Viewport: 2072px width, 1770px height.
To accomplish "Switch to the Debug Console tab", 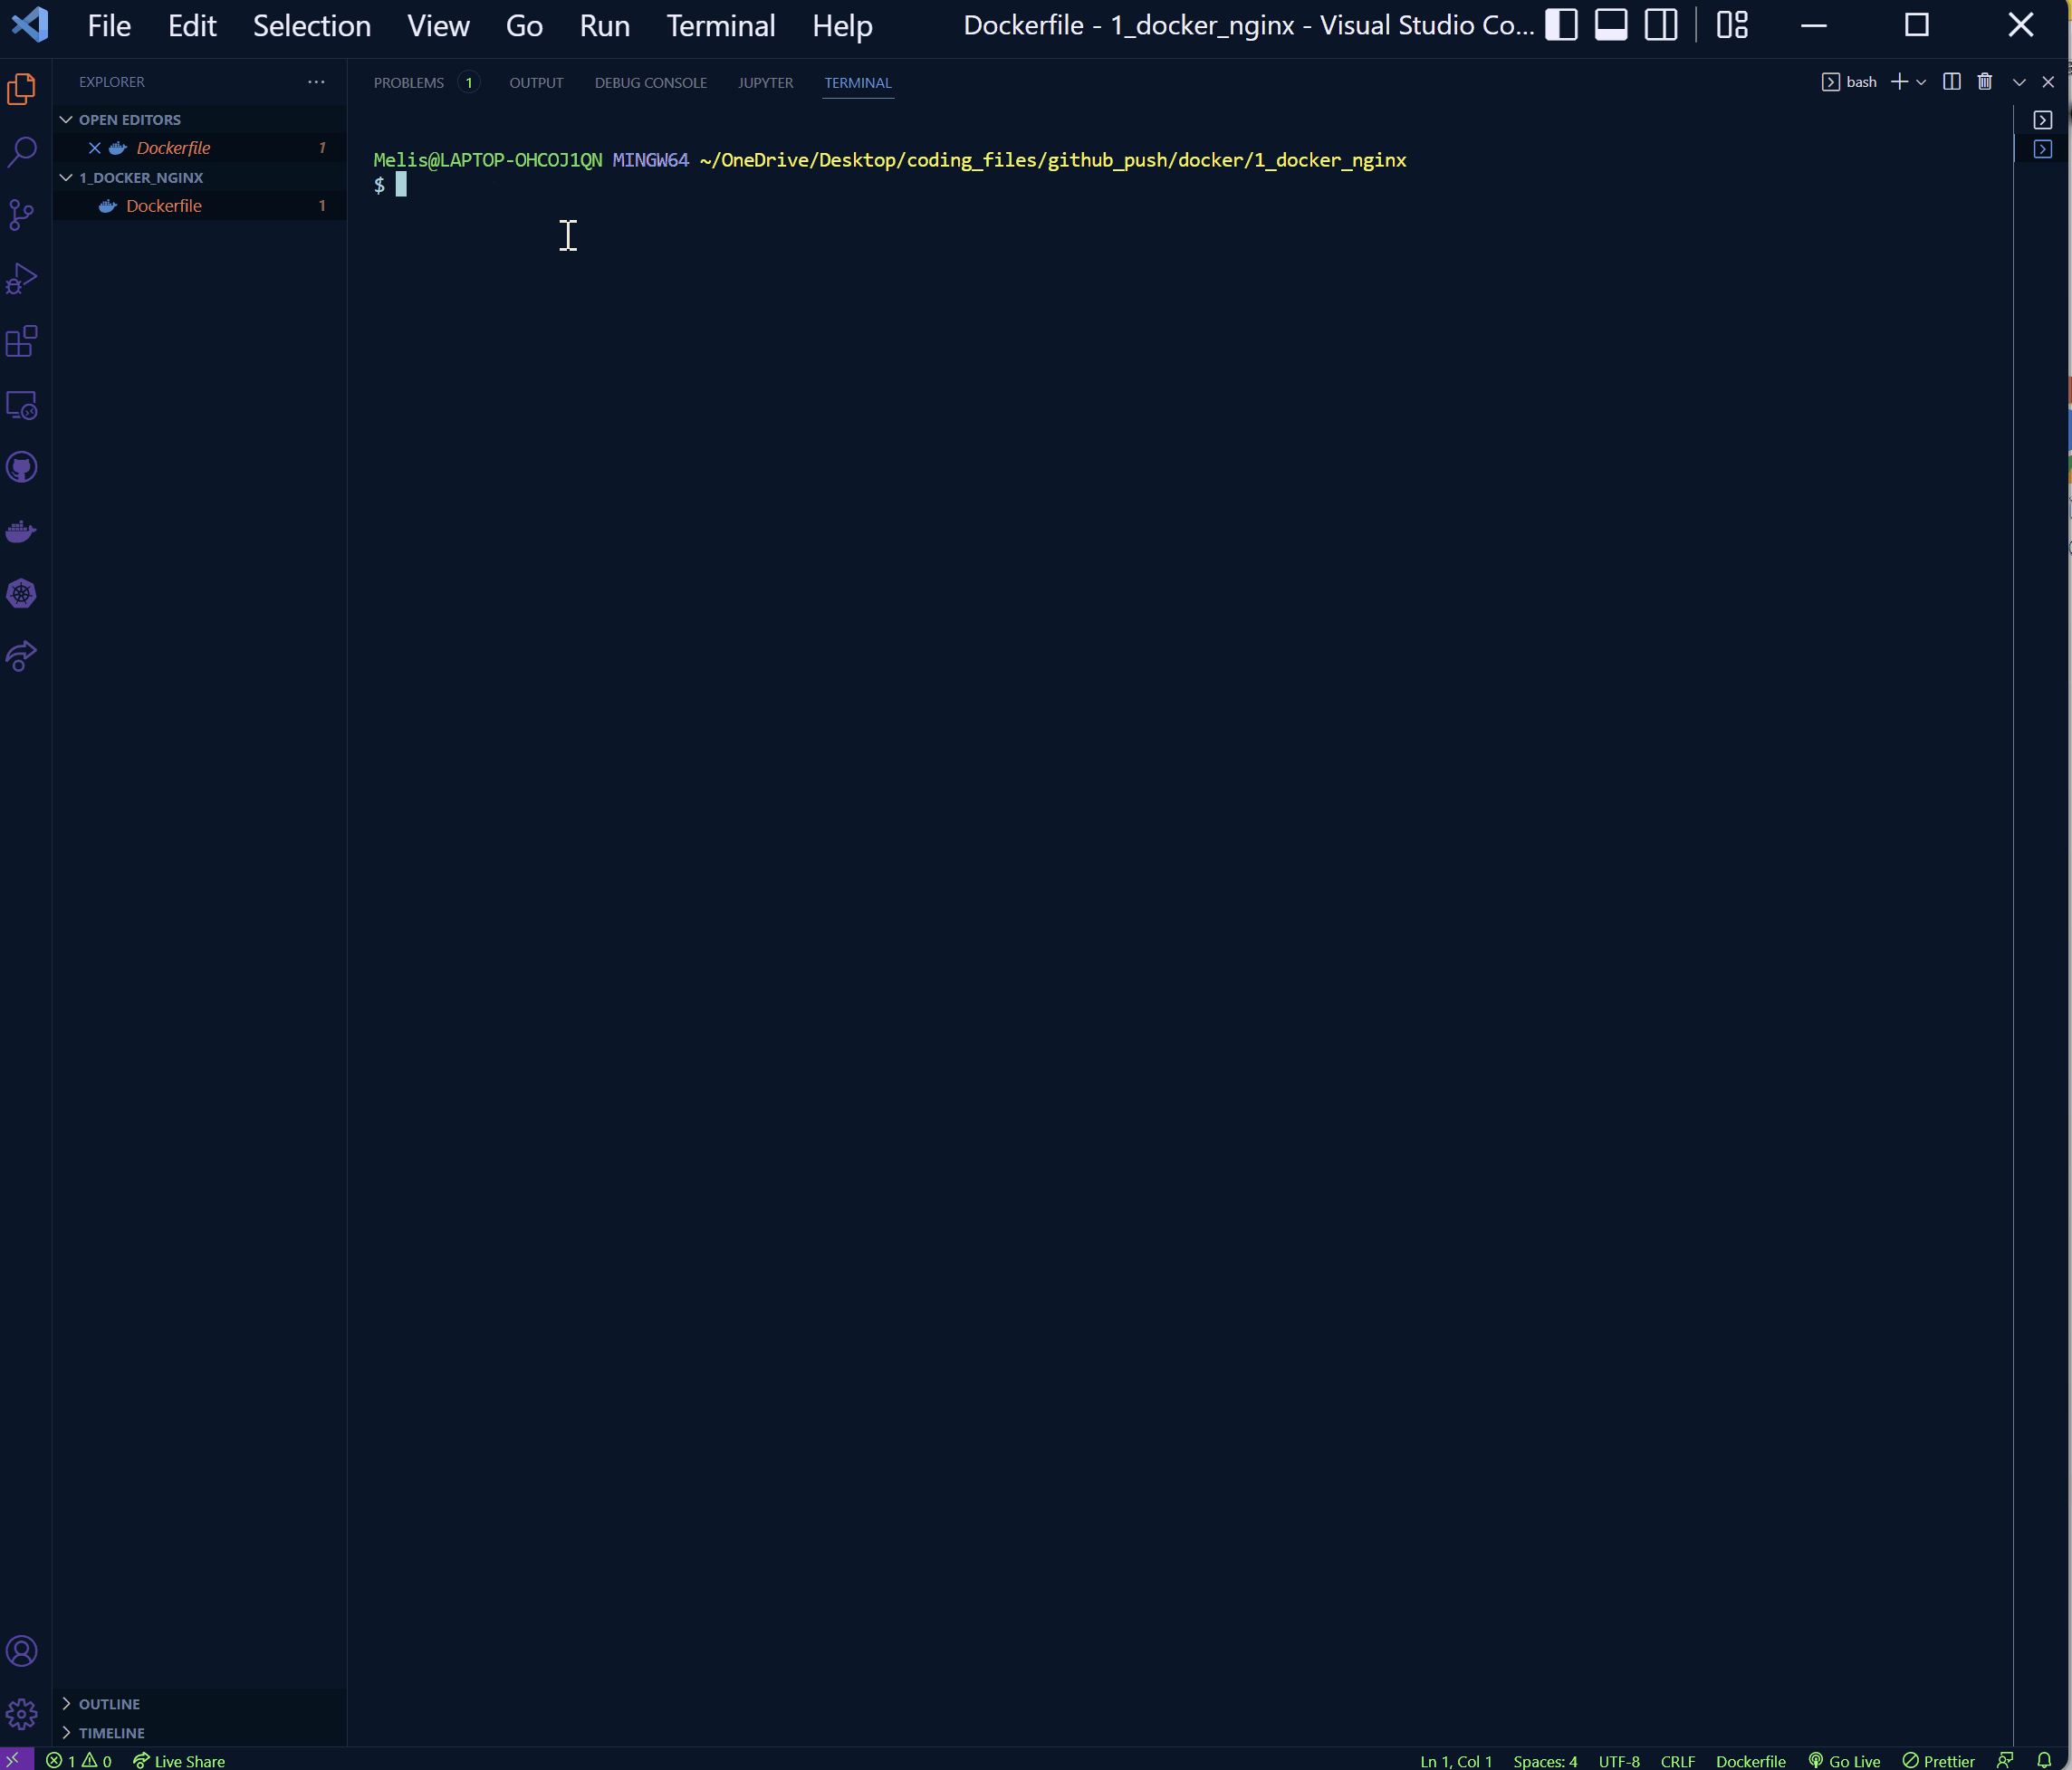I will (x=651, y=83).
